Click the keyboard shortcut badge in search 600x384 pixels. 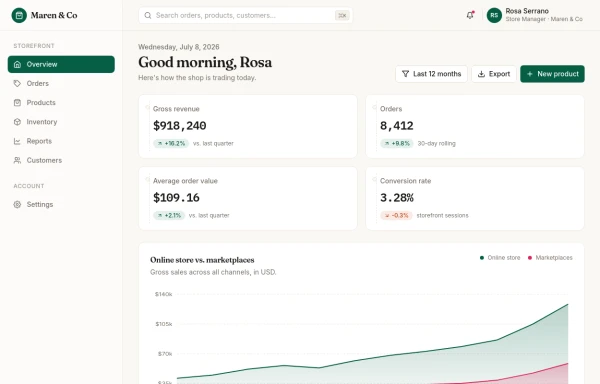pyautogui.click(x=342, y=15)
